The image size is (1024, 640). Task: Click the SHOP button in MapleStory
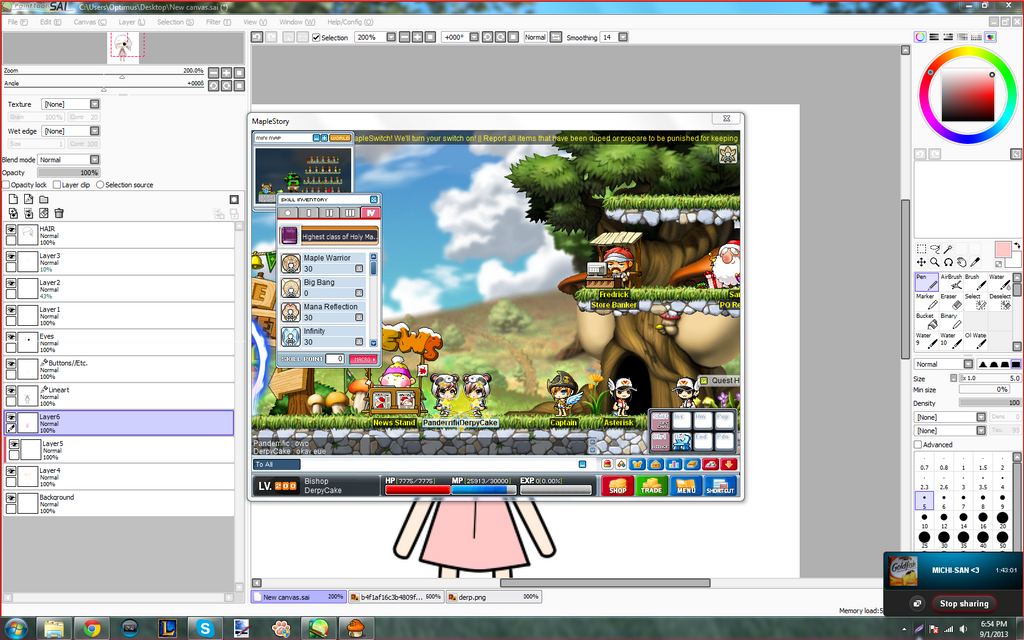click(617, 487)
